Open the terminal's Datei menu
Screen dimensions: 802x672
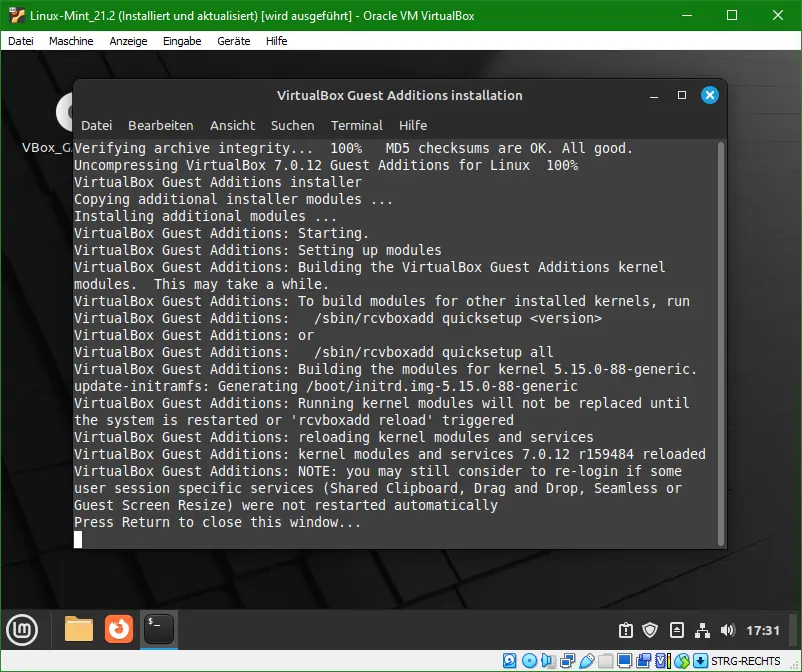[x=97, y=125]
